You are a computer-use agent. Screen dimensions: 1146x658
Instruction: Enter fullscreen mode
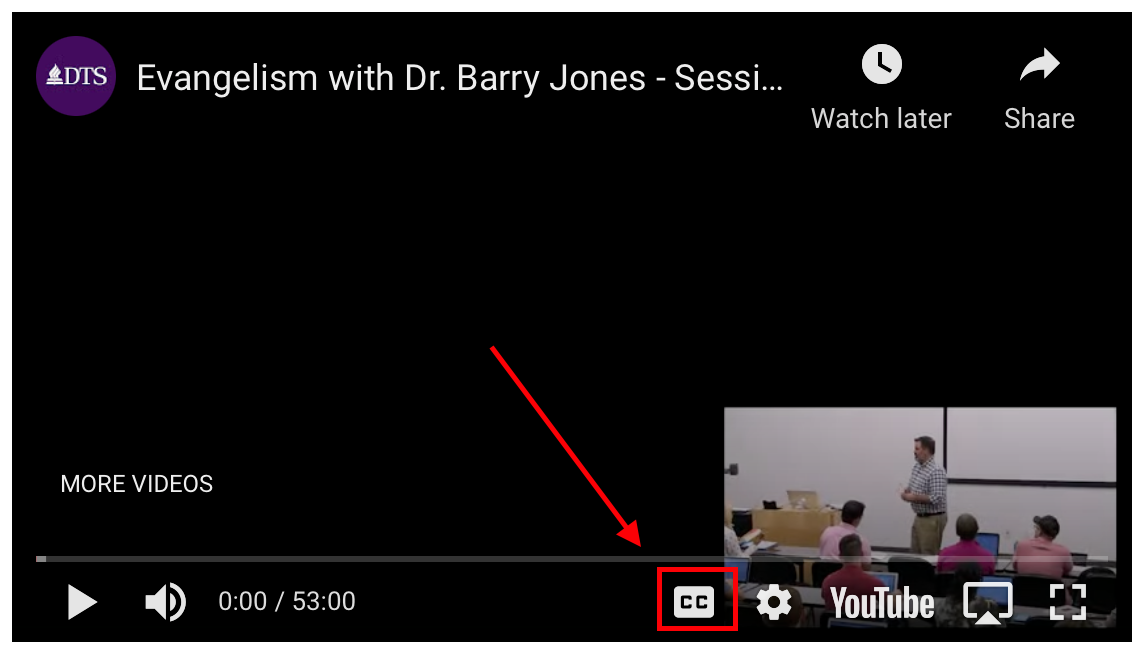[x=1068, y=602]
